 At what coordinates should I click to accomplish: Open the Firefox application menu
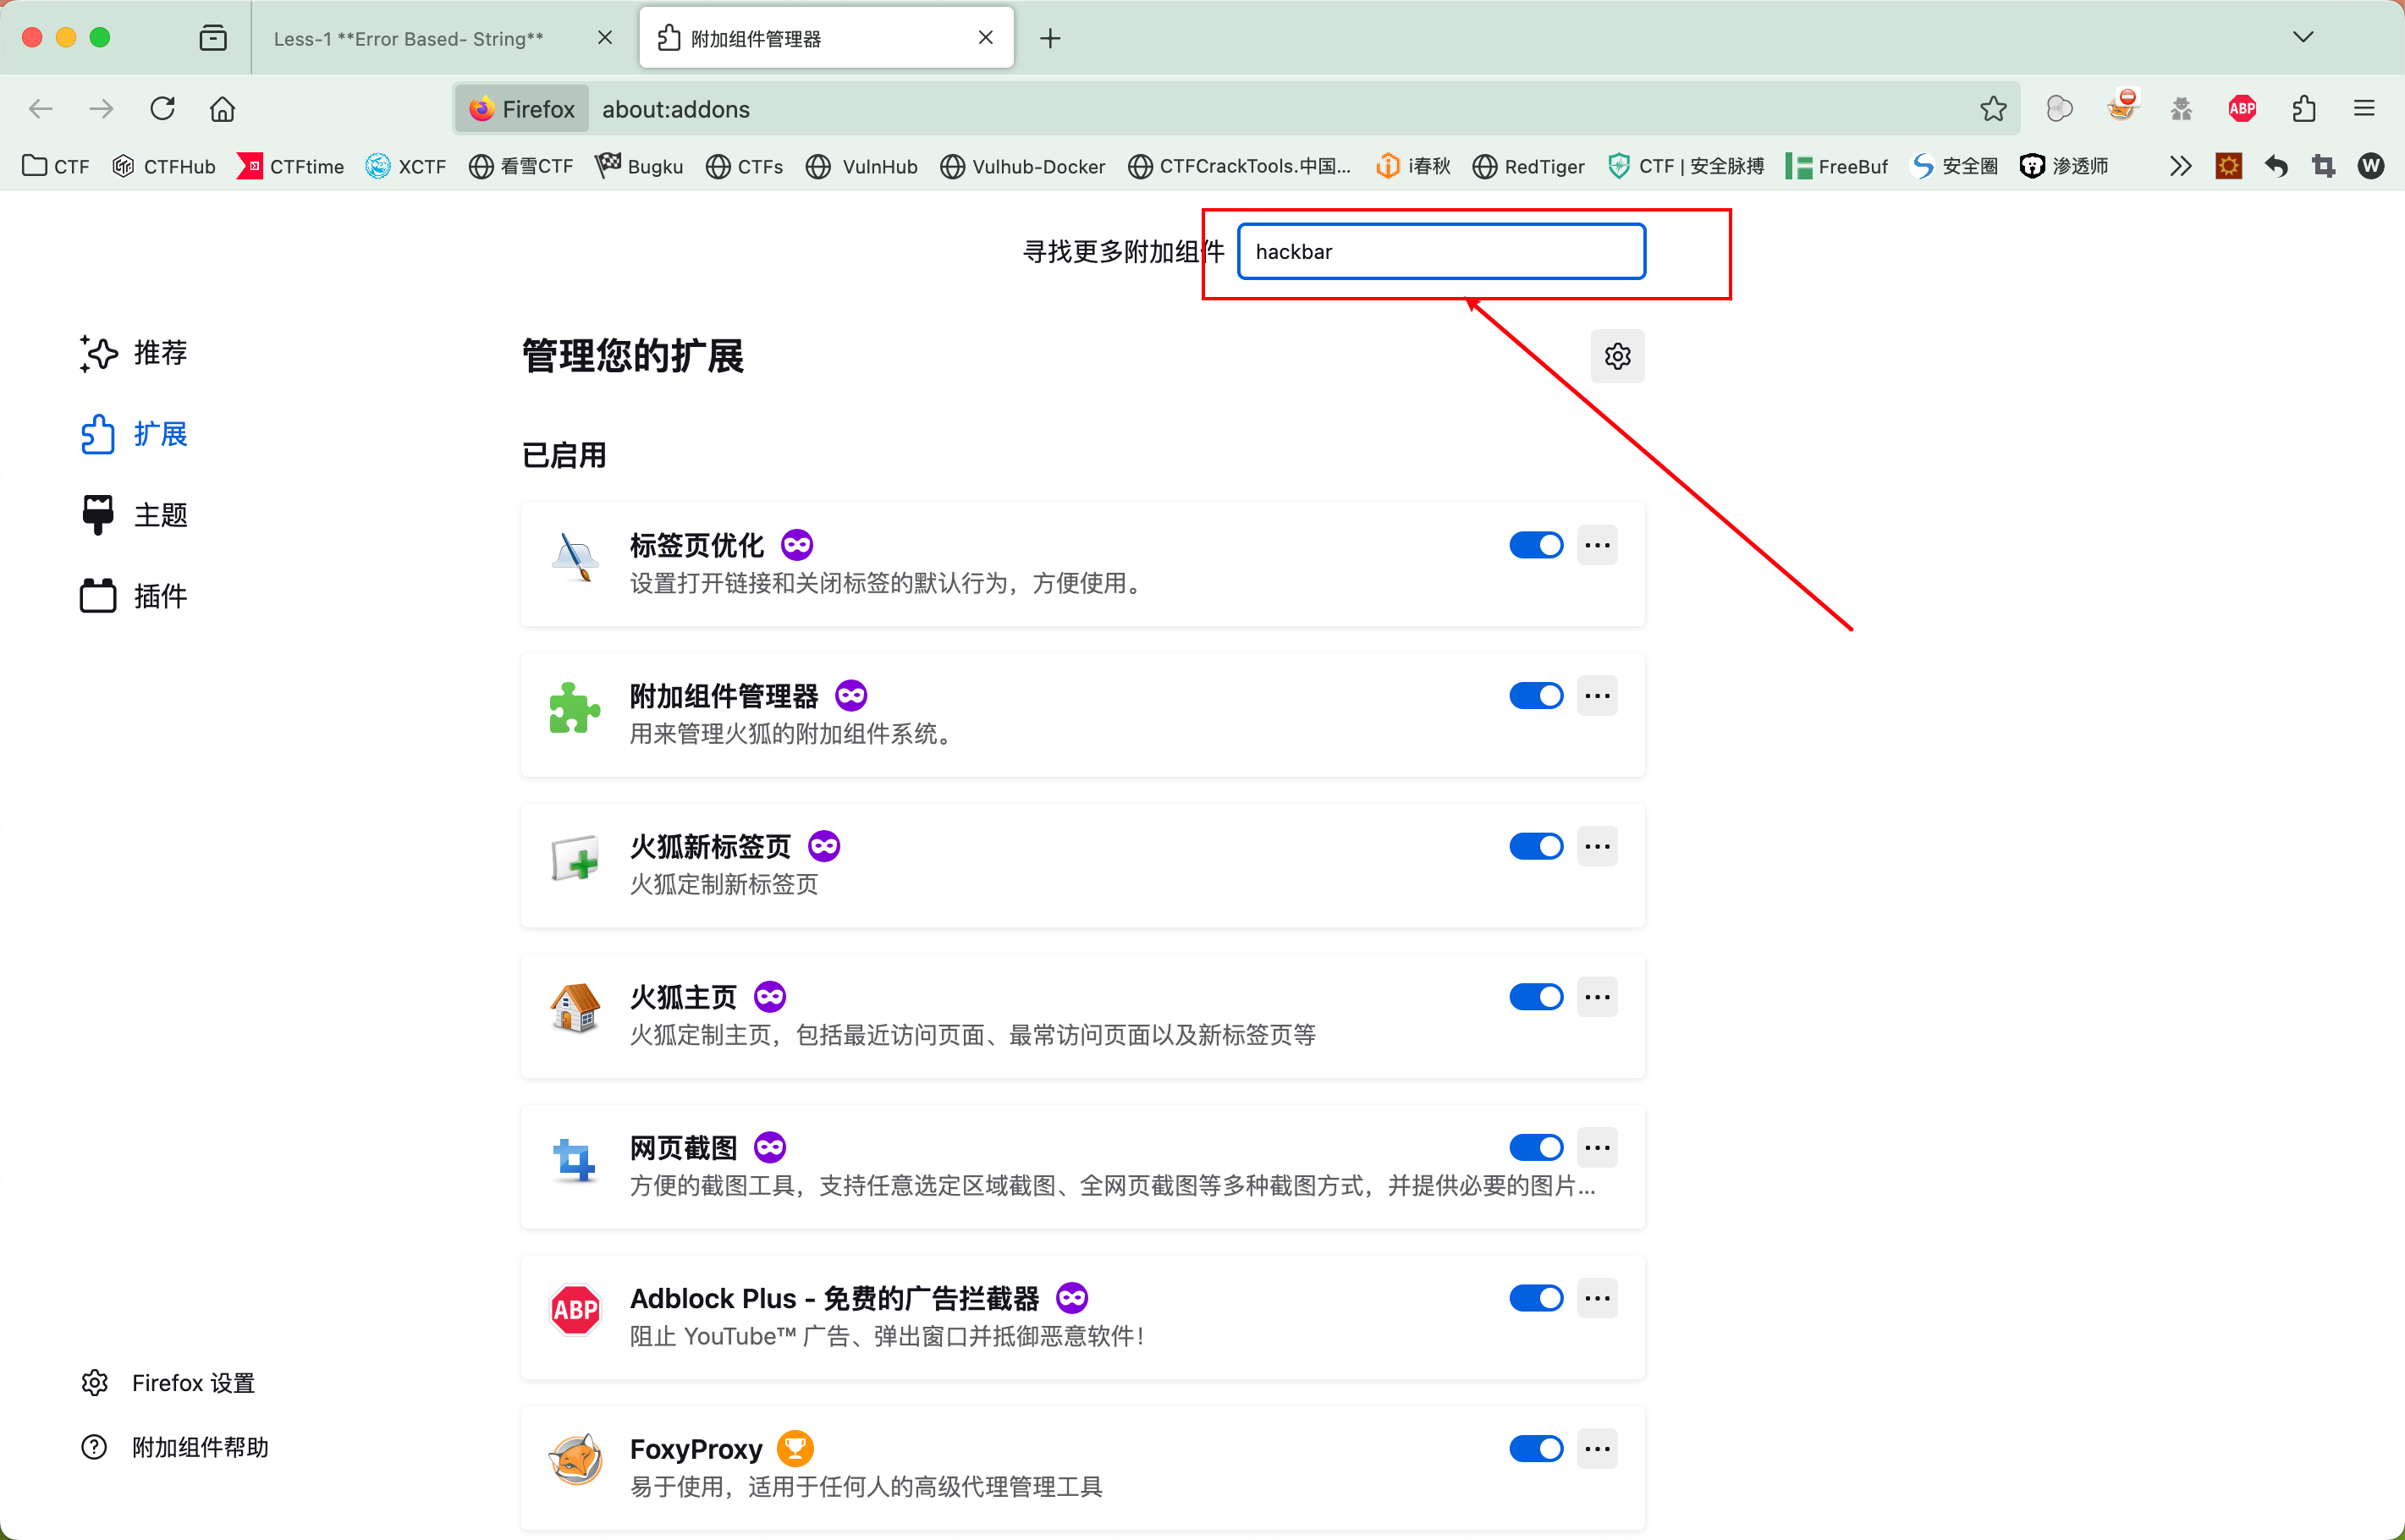(2364, 109)
